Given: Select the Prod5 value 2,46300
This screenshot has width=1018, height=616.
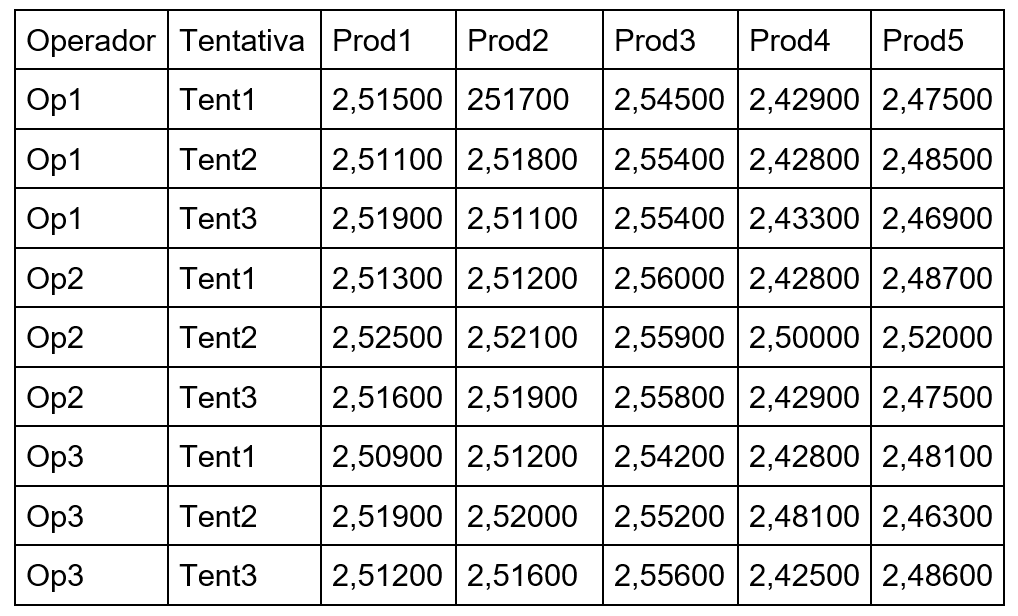Looking at the screenshot, I should [x=937, y=516].
